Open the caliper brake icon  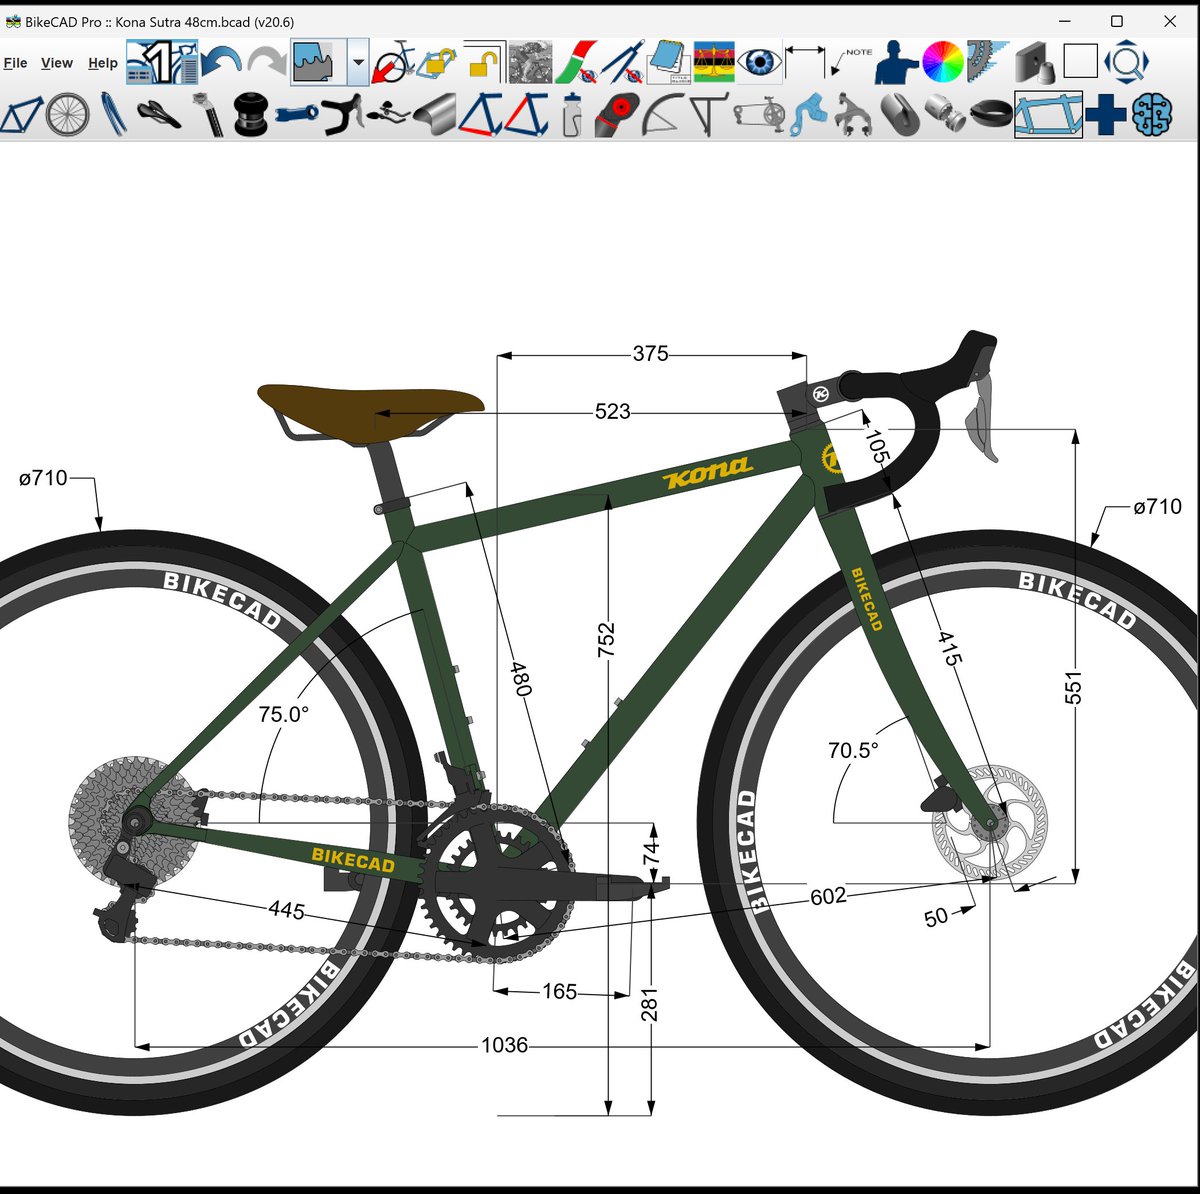click(853, 114)
